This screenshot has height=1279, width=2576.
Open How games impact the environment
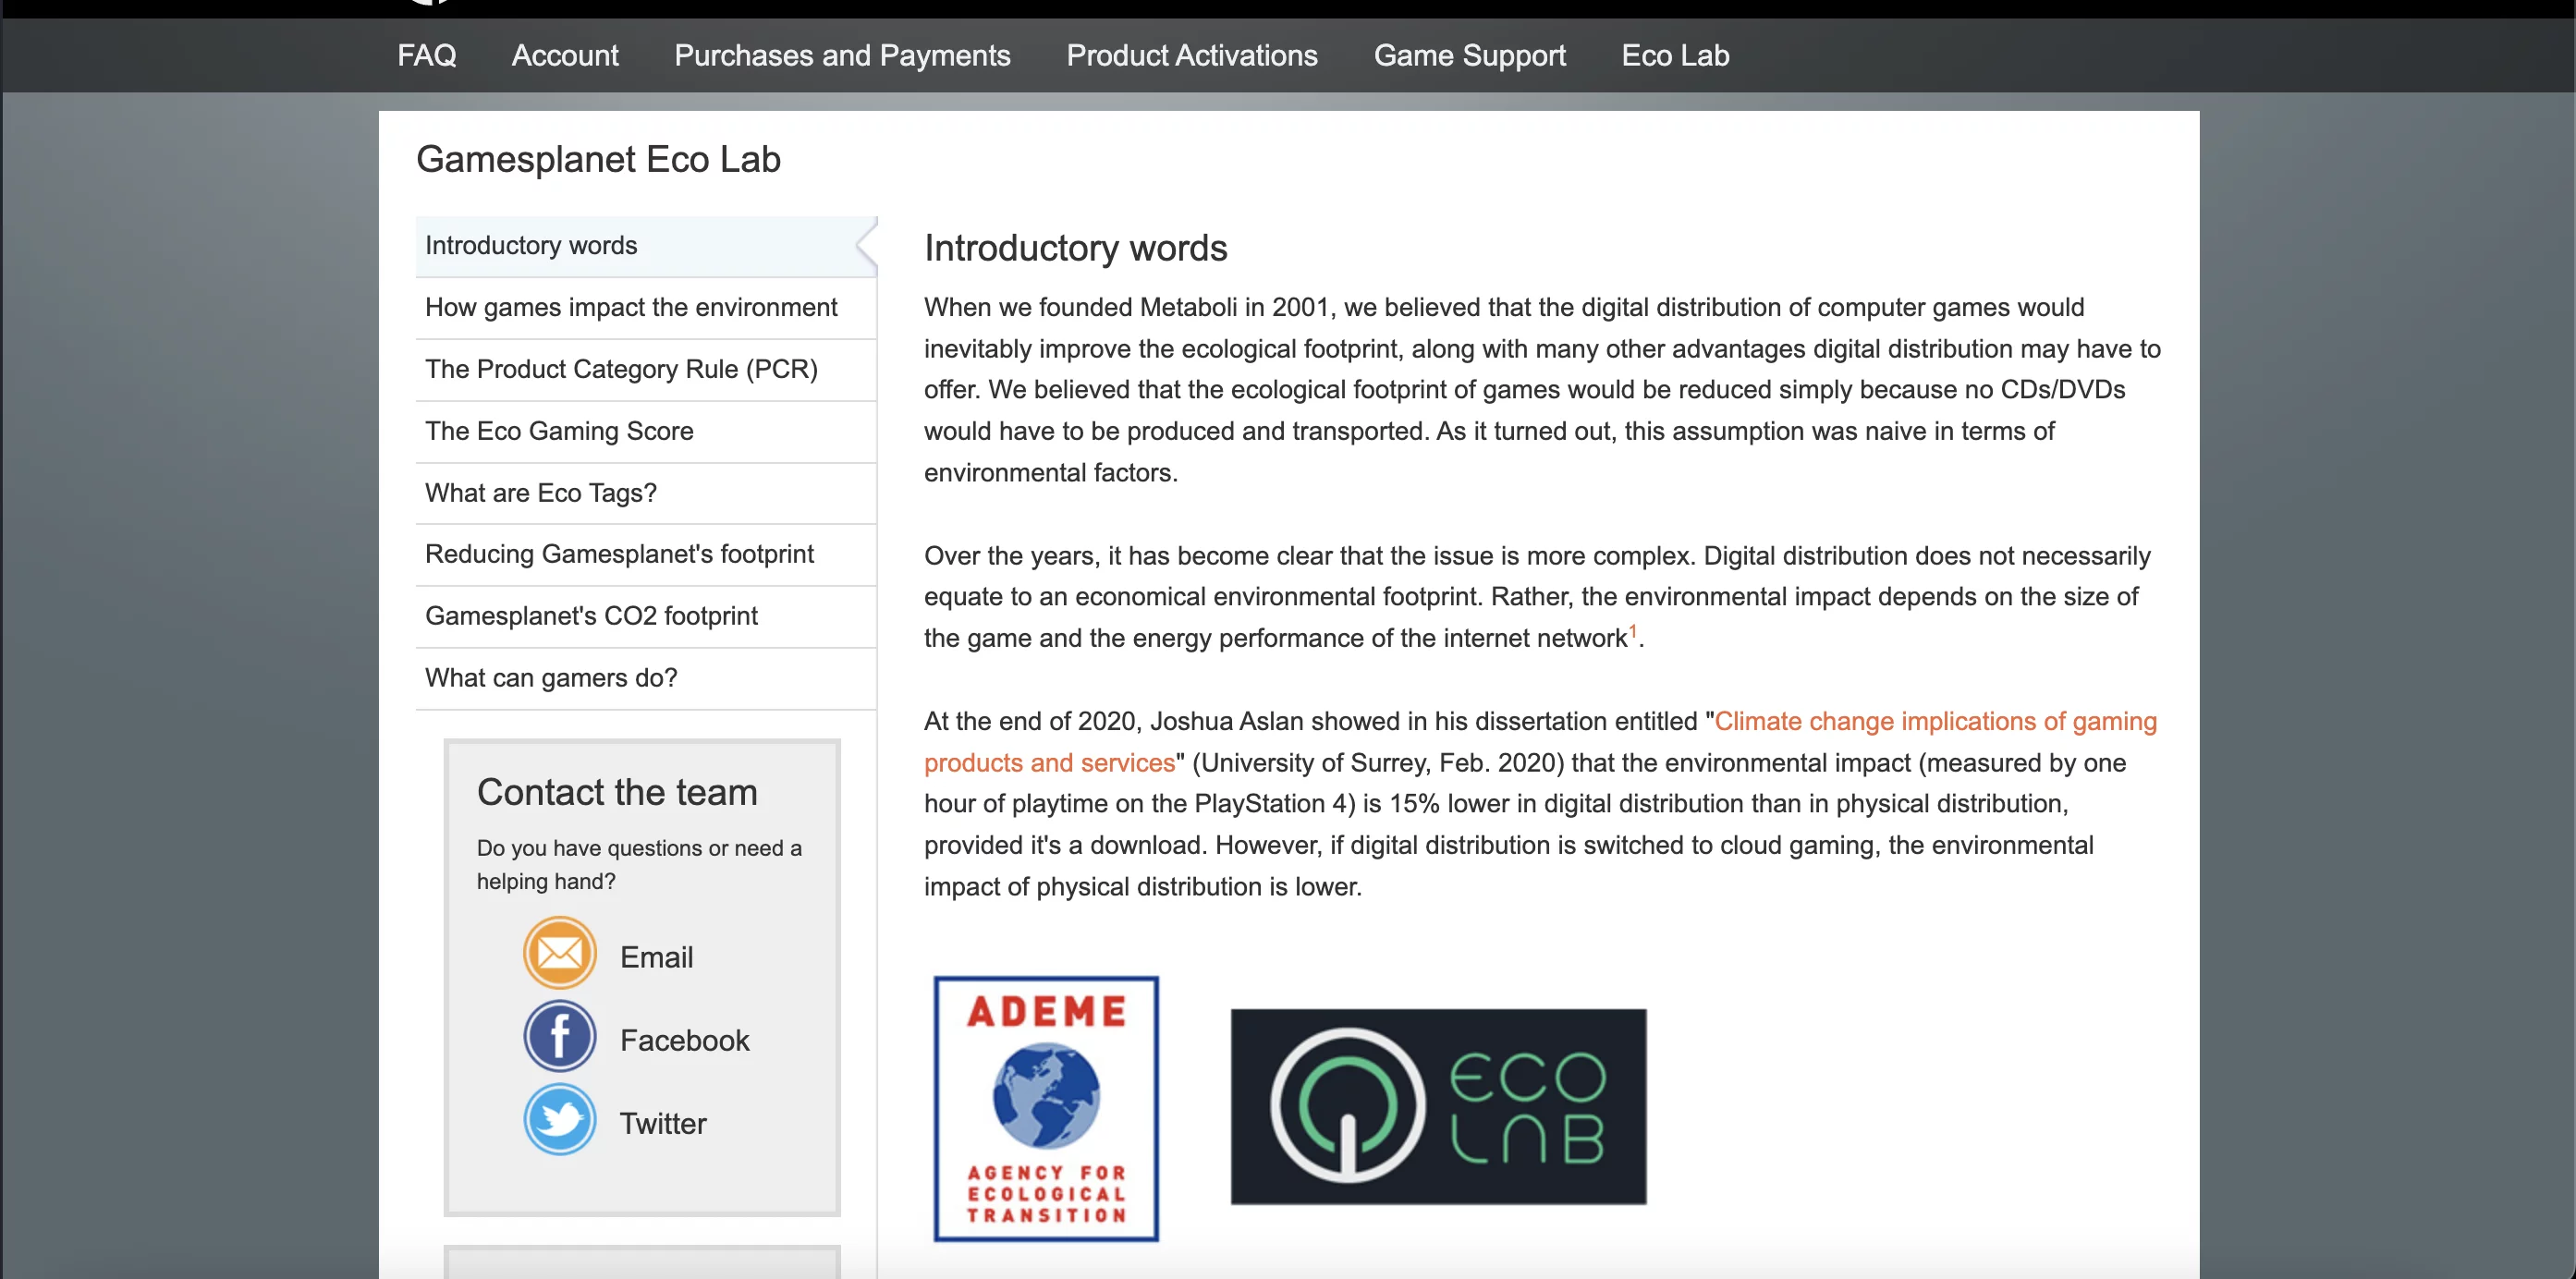[x=631, y=307]
